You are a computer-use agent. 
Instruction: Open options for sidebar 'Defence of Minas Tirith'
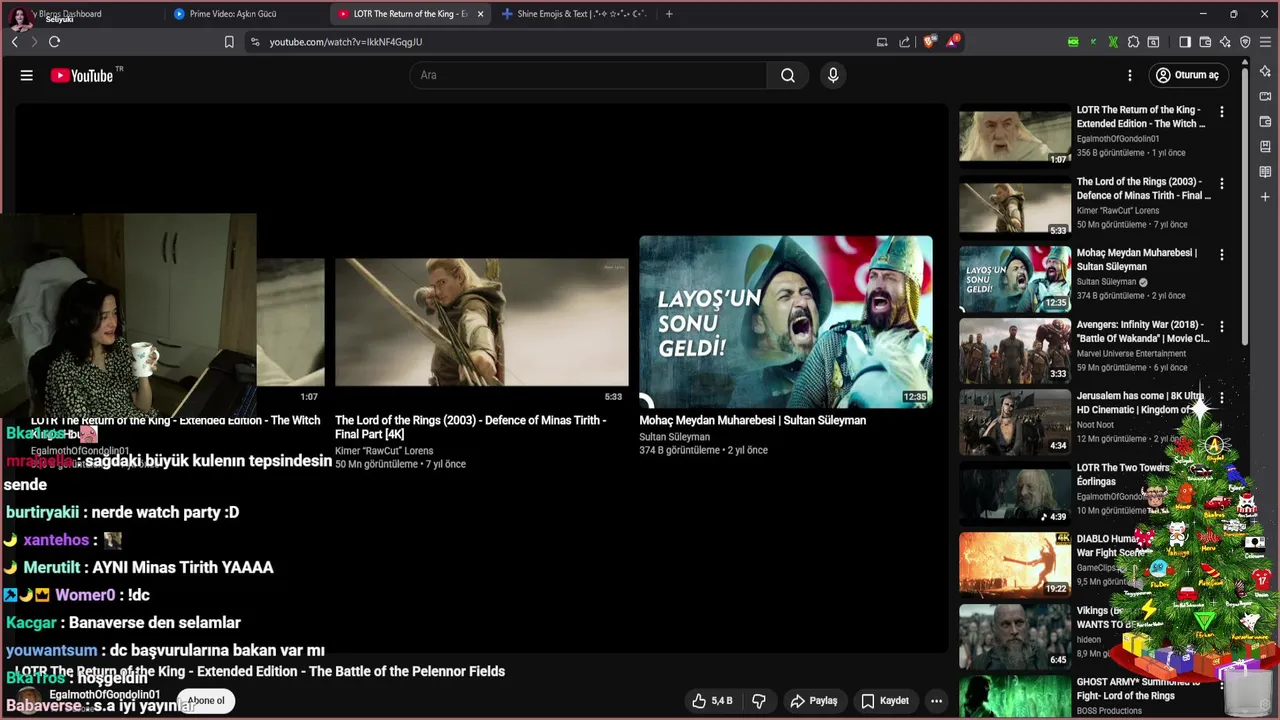tap(1221, 184)
